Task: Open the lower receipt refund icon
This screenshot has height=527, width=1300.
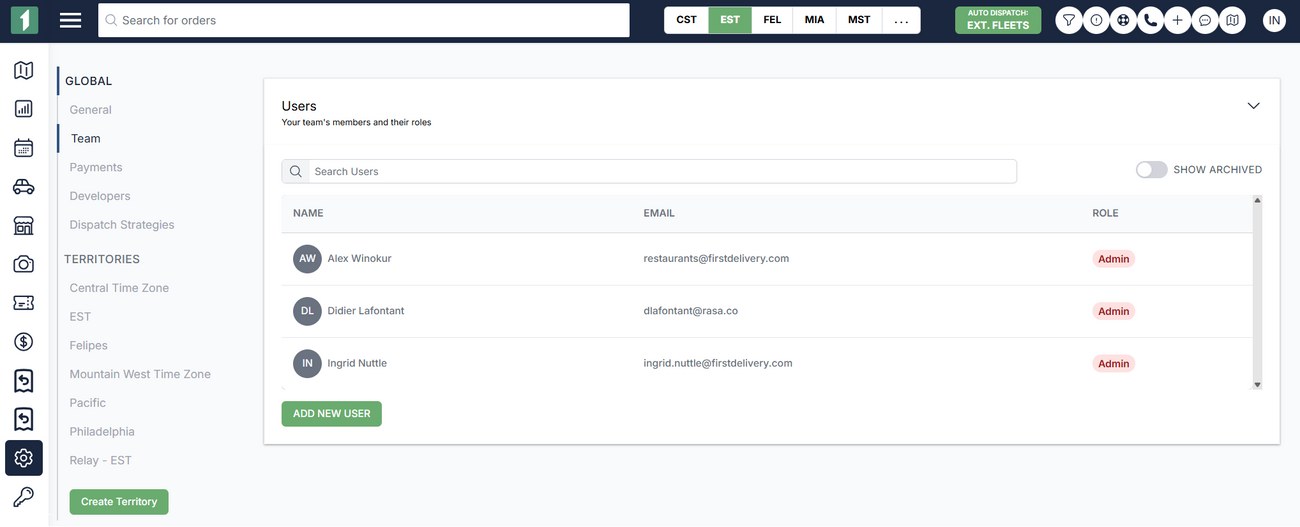Action: coord(24,419)
